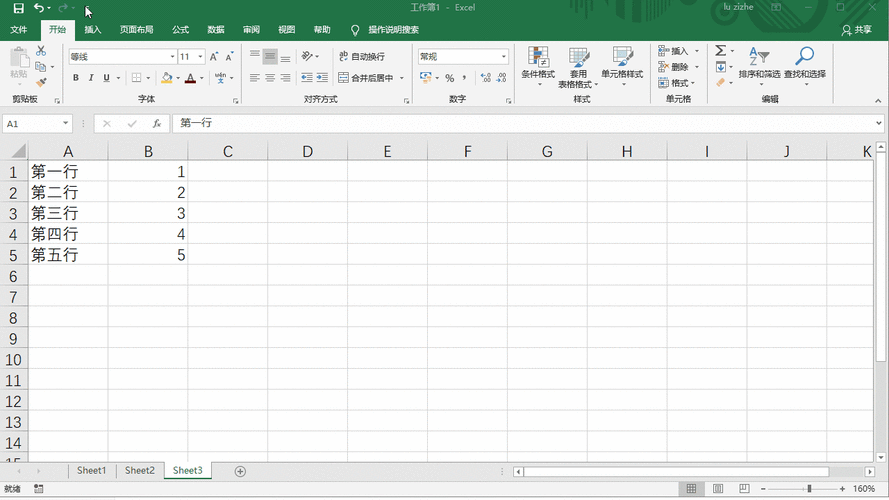Click the Format Painter brush icon
The height and width of the screenshot is (500, 889).
coord(41,83)
